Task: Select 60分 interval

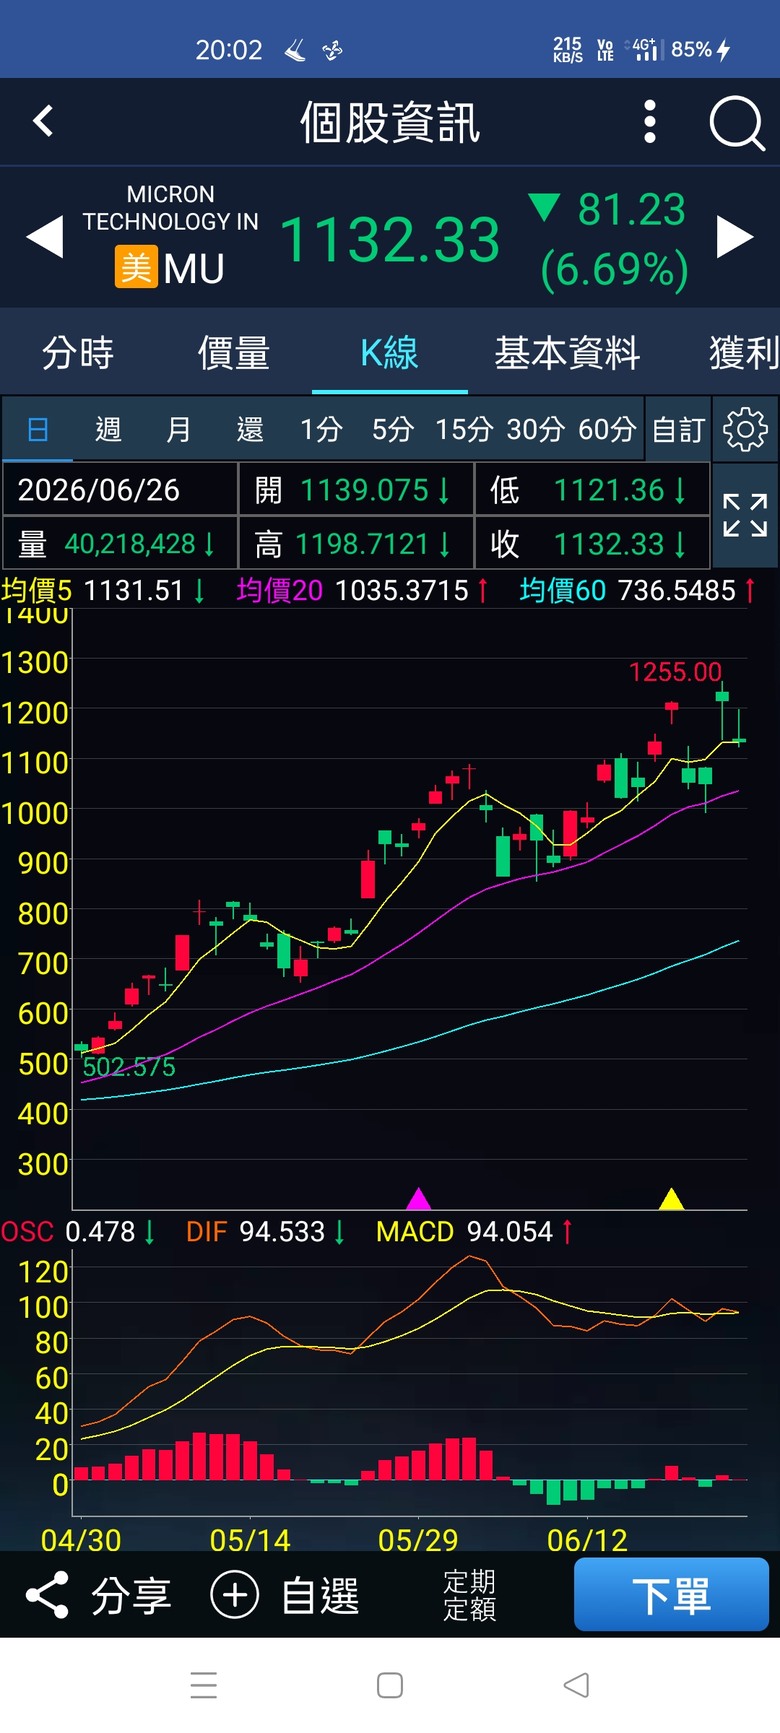Action: coord(607,430)
